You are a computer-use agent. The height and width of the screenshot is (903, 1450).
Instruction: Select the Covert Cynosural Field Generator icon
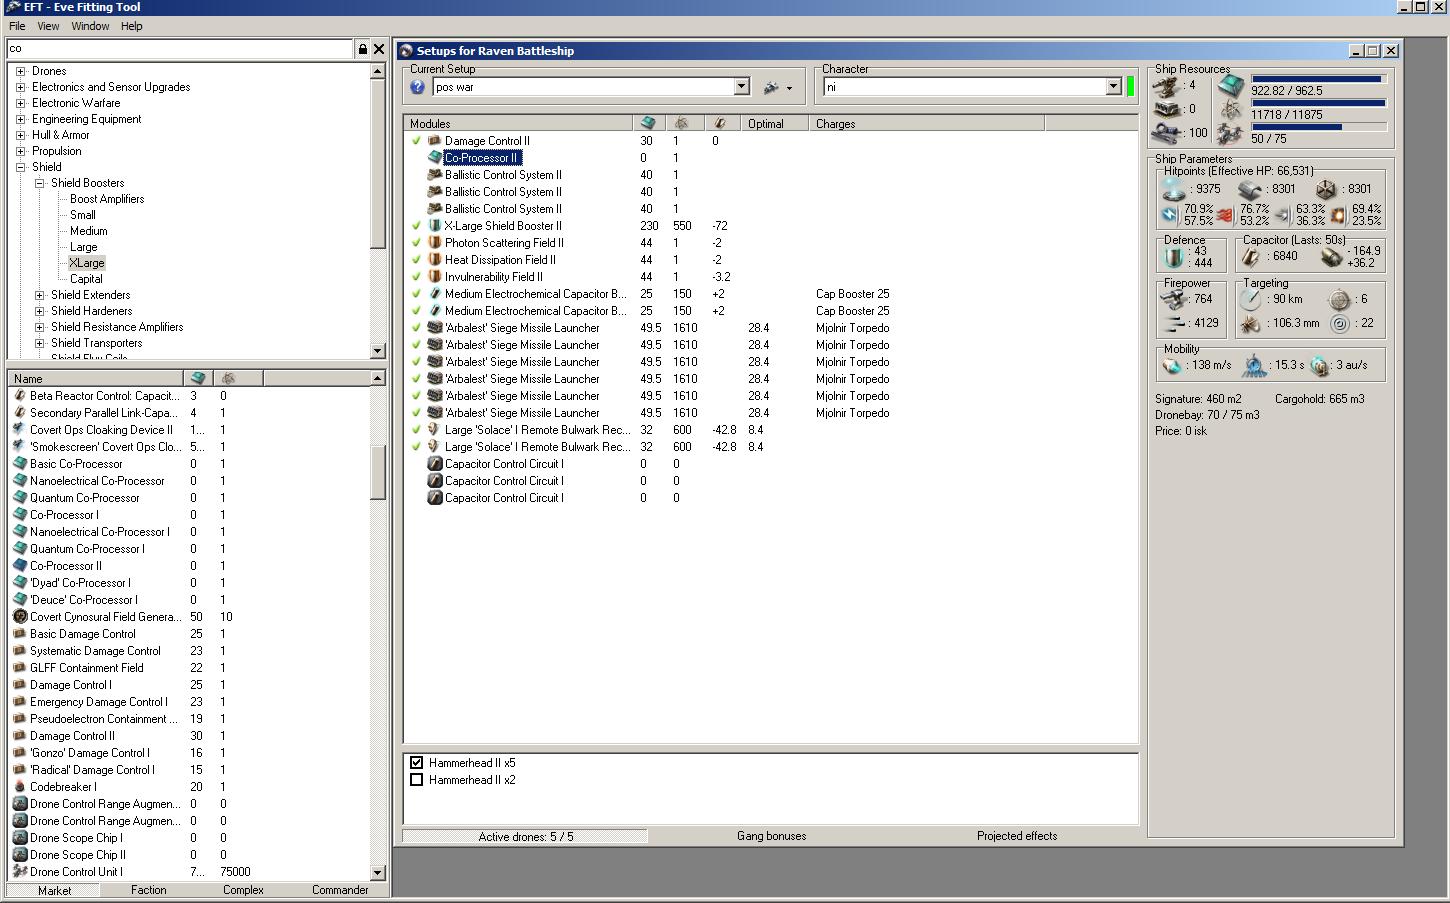coord(19,617)
